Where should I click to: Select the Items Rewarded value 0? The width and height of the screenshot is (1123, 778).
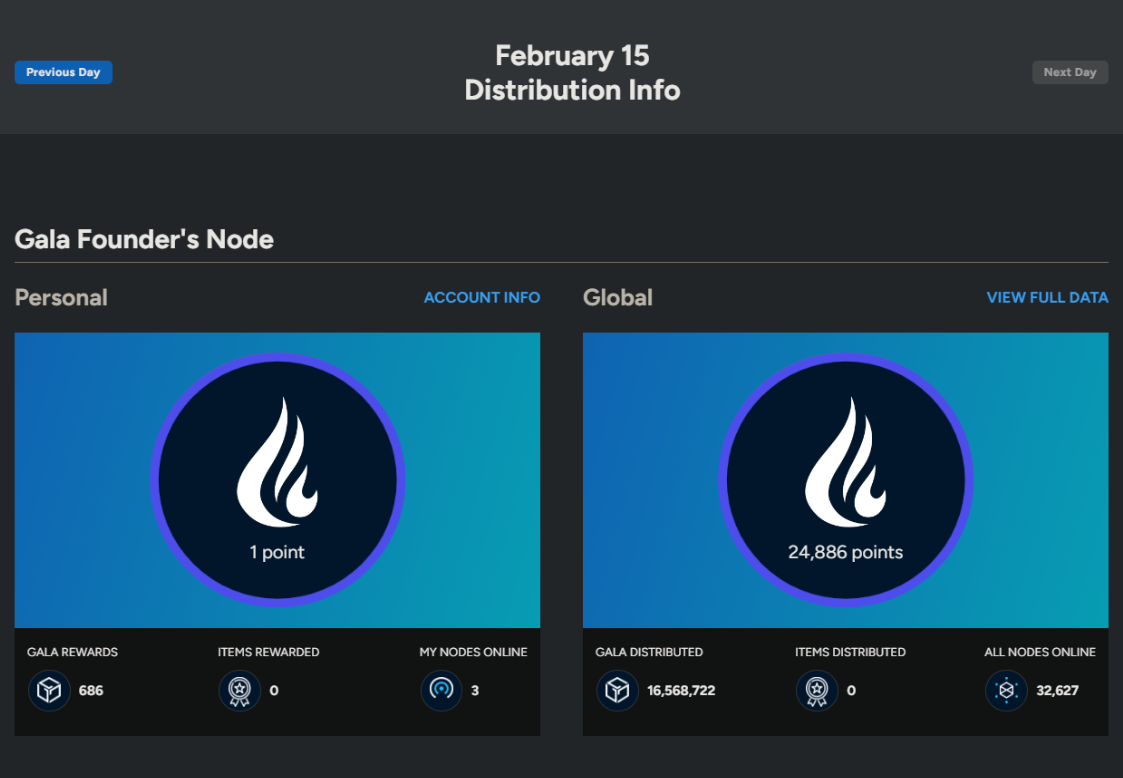[274, 691]
